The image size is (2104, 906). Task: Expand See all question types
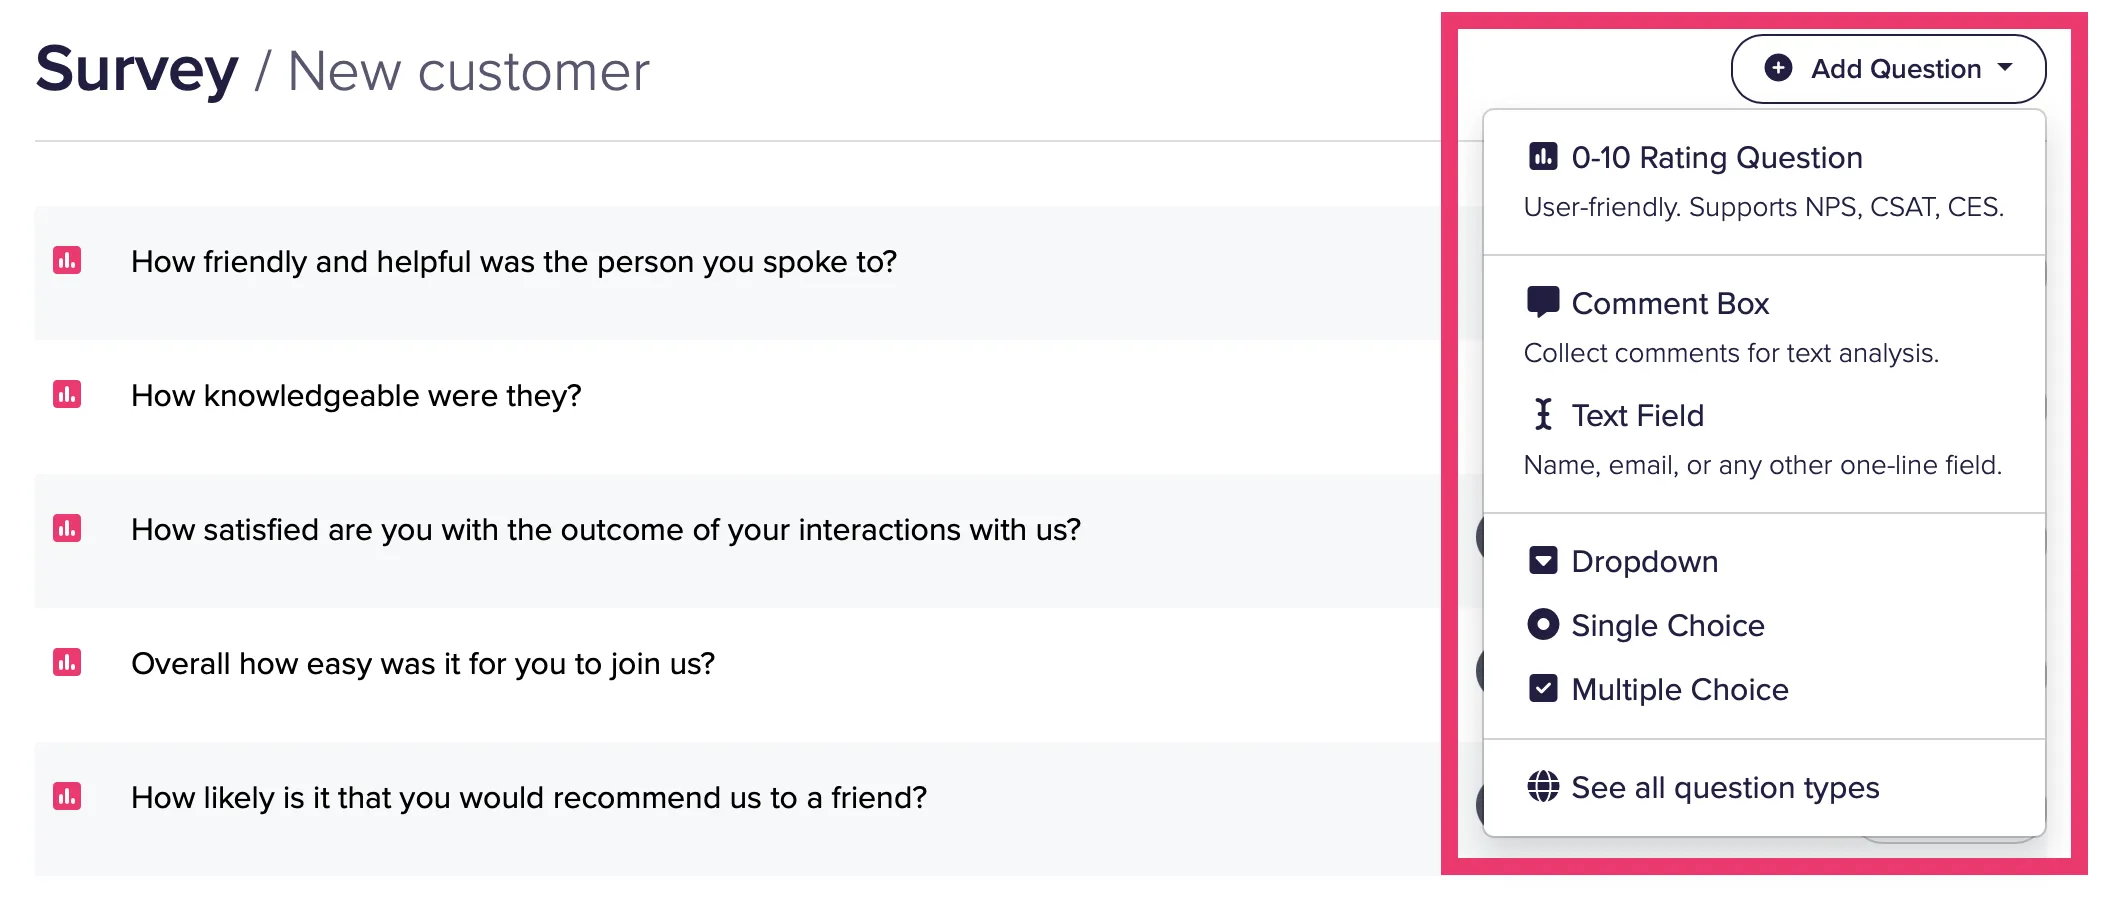(x=1724, y=787)
